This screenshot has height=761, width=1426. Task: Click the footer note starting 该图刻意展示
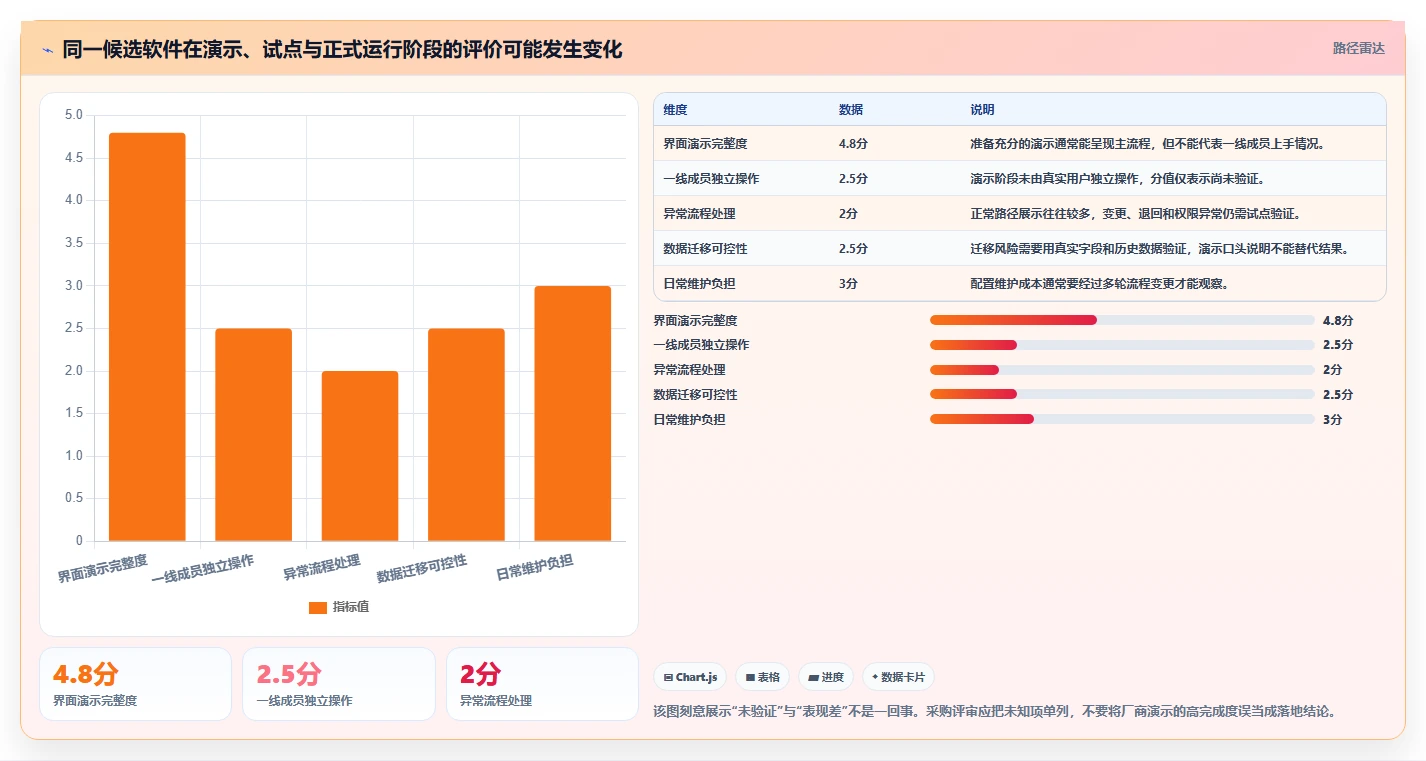[994, 712]
